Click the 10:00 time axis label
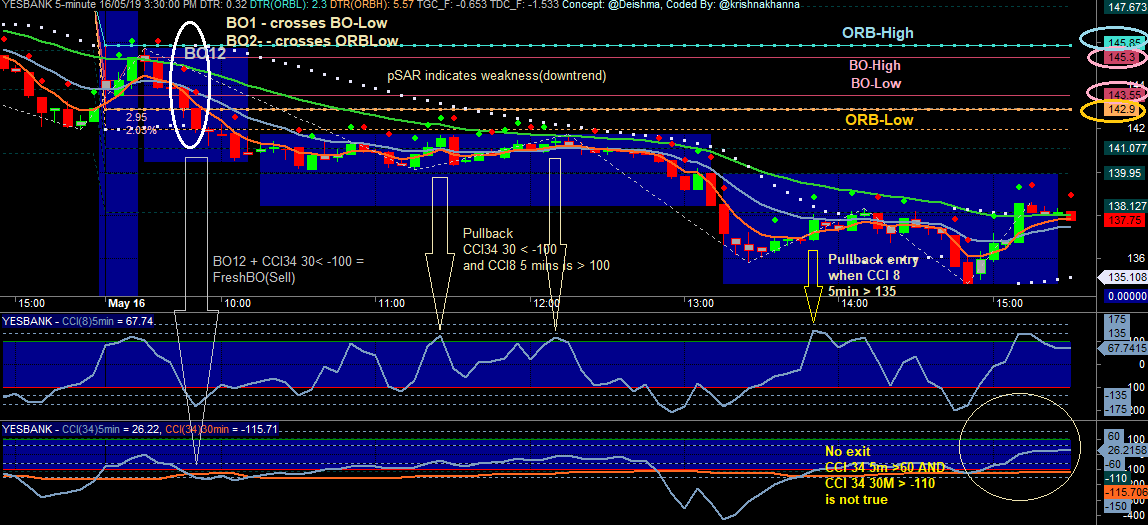The height and width of the screenshot is (525, 1148). pos(237,302)
